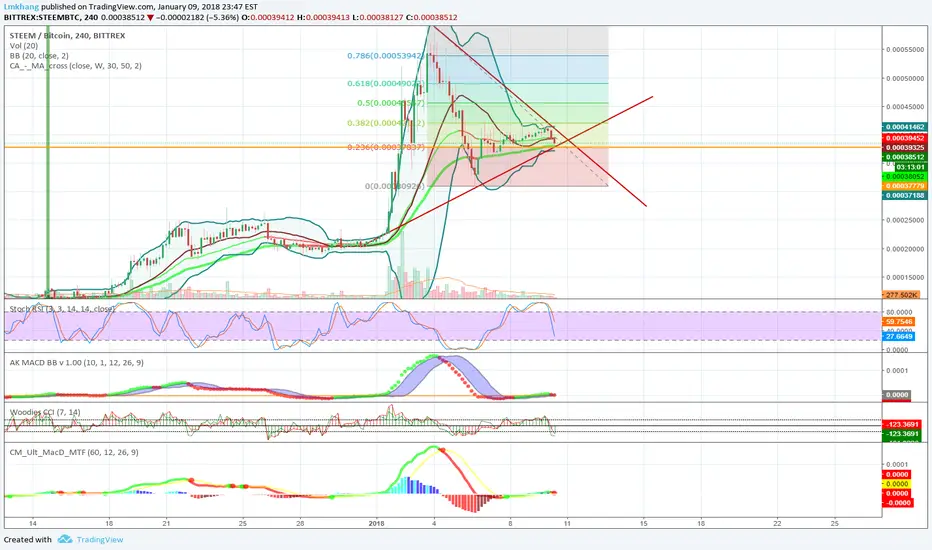
Task: Click the 03:13:01 candle countdown timer
Action: [911, 167]
